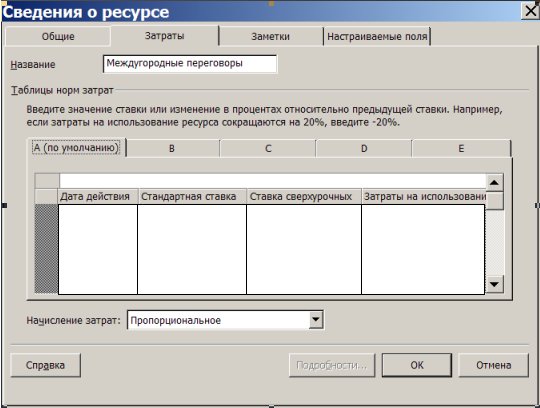
Task: Click the Название field with Междугородные переговоры
Action: click(x=190, y=64)
